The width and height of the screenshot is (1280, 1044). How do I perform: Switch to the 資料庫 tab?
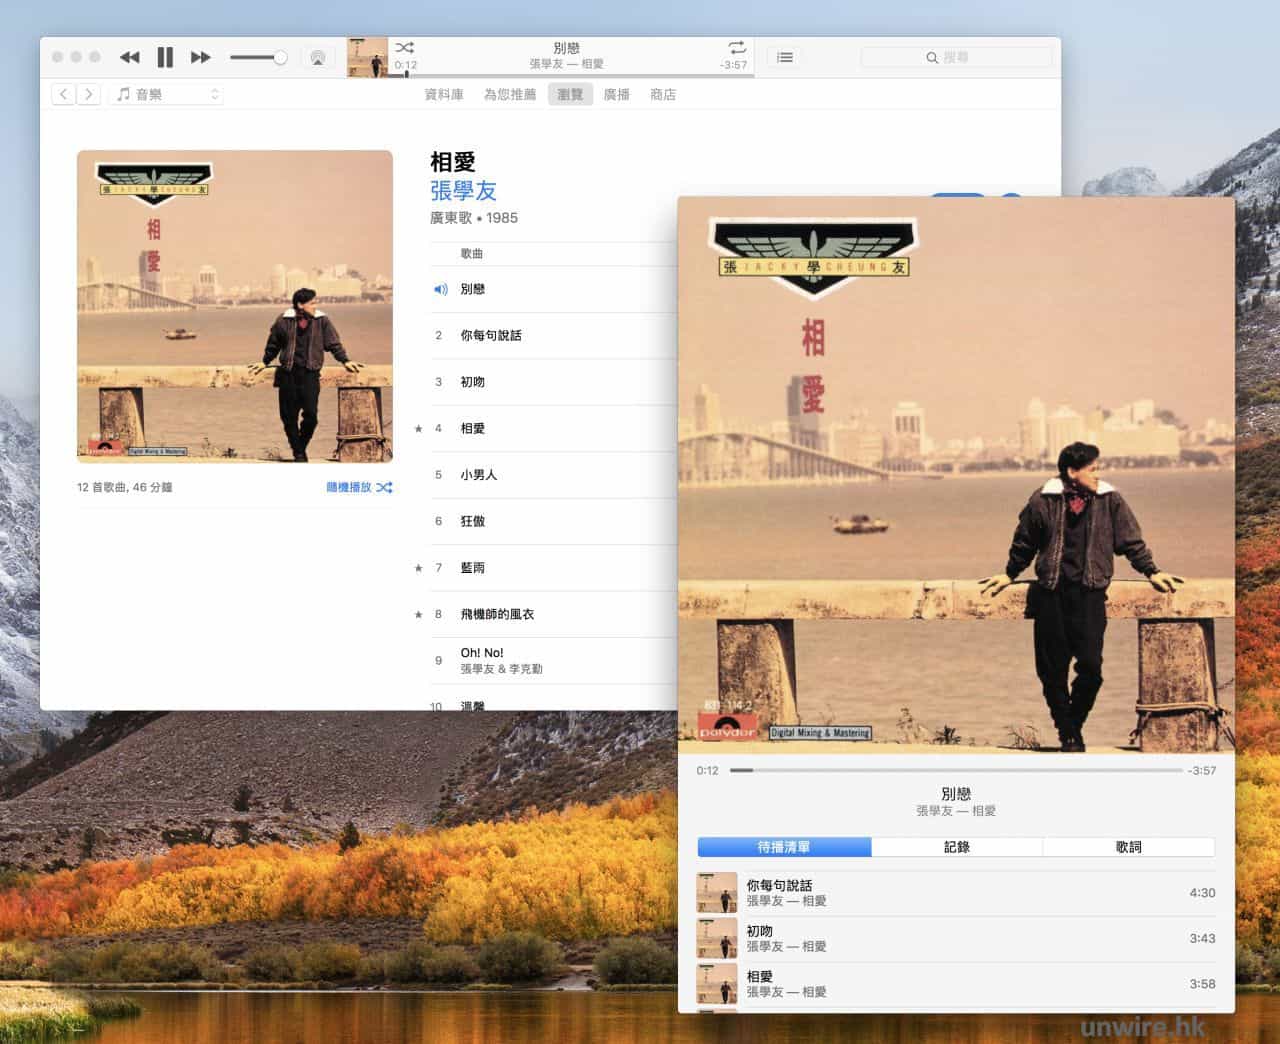(x=444, y=94)
